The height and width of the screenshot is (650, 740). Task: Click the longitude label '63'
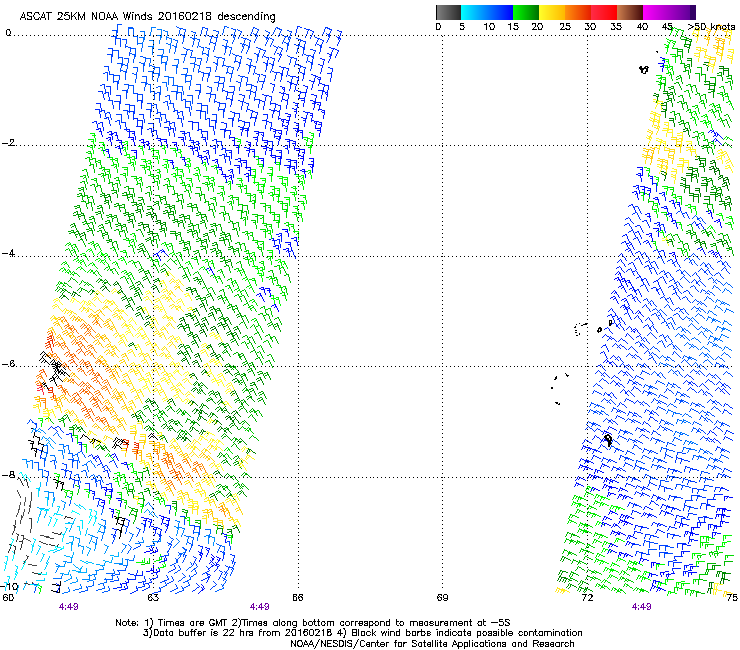(153, 598)
